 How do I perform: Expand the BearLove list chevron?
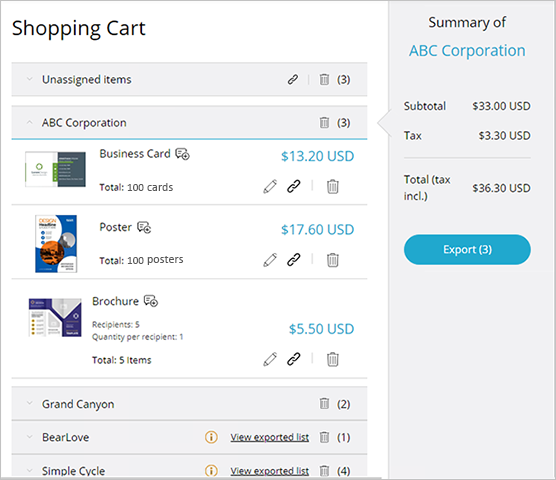[30, 437]
